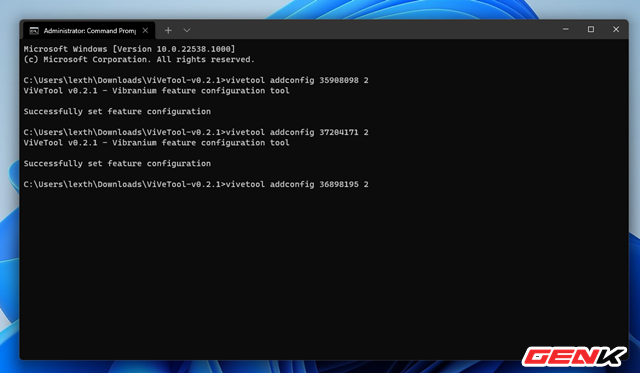Click the command 'addconfig 37204171 2'
Screen dimensions: 640x373
click(319, 132)
